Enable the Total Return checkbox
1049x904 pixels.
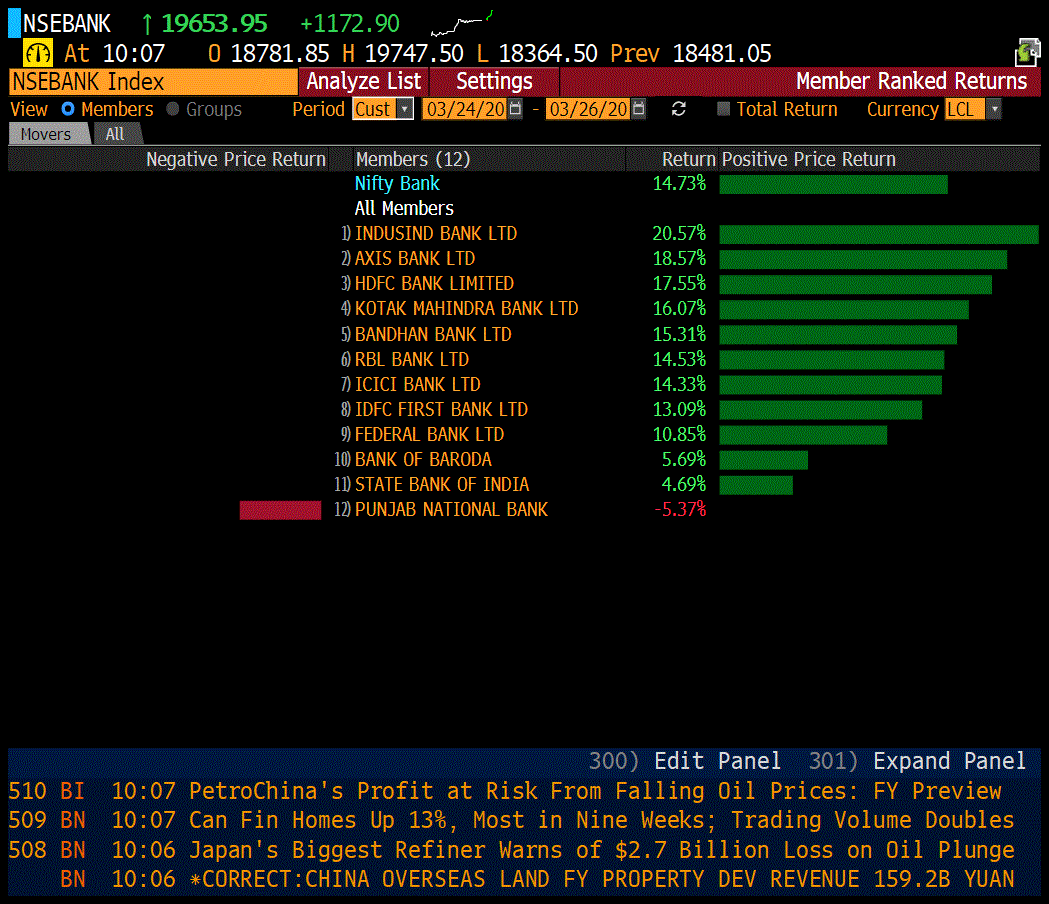click(724, 109)
